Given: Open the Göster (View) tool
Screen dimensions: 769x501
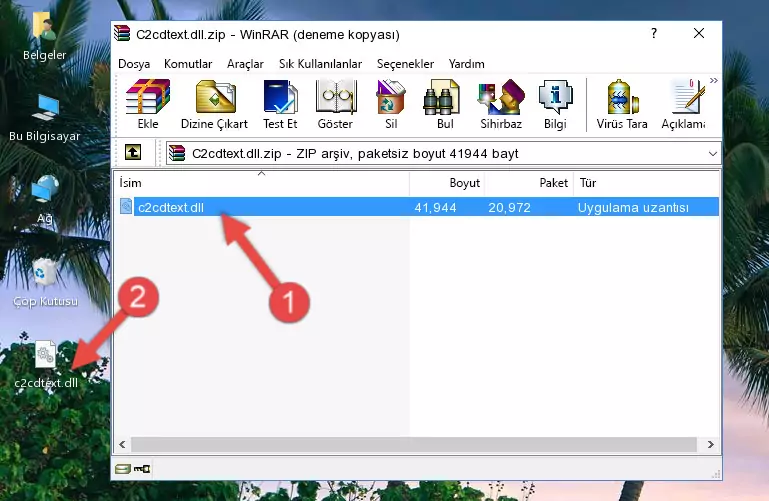Looking at the screenshot, I should 335,104.
